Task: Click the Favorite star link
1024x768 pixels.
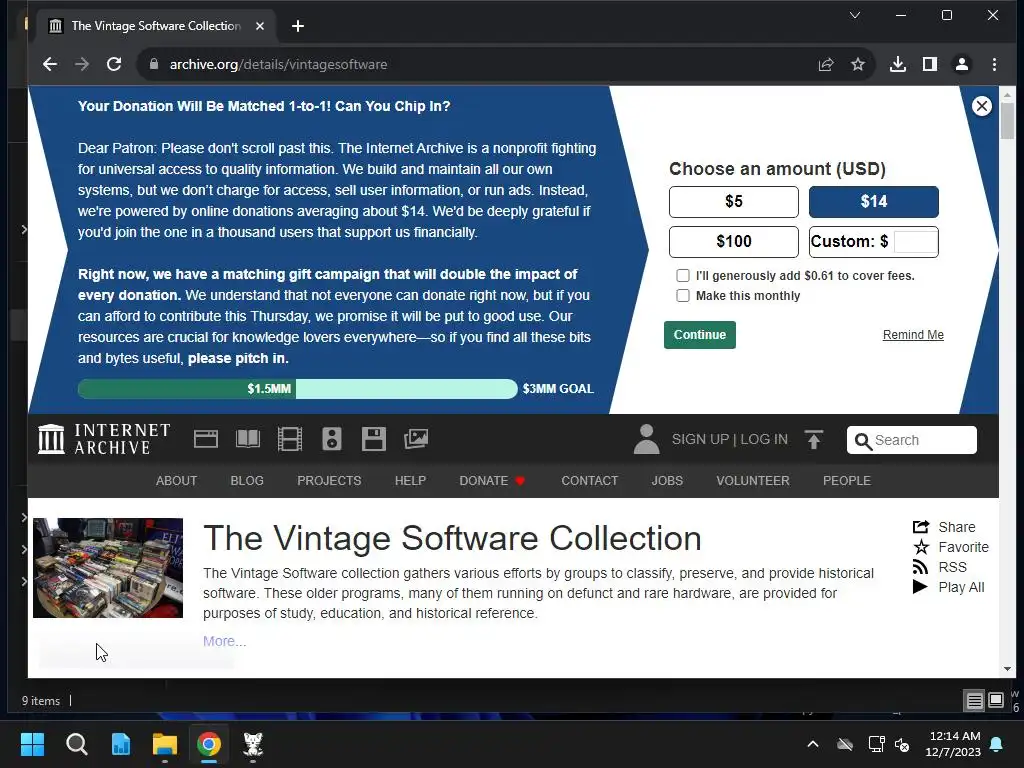Action: 951,547
